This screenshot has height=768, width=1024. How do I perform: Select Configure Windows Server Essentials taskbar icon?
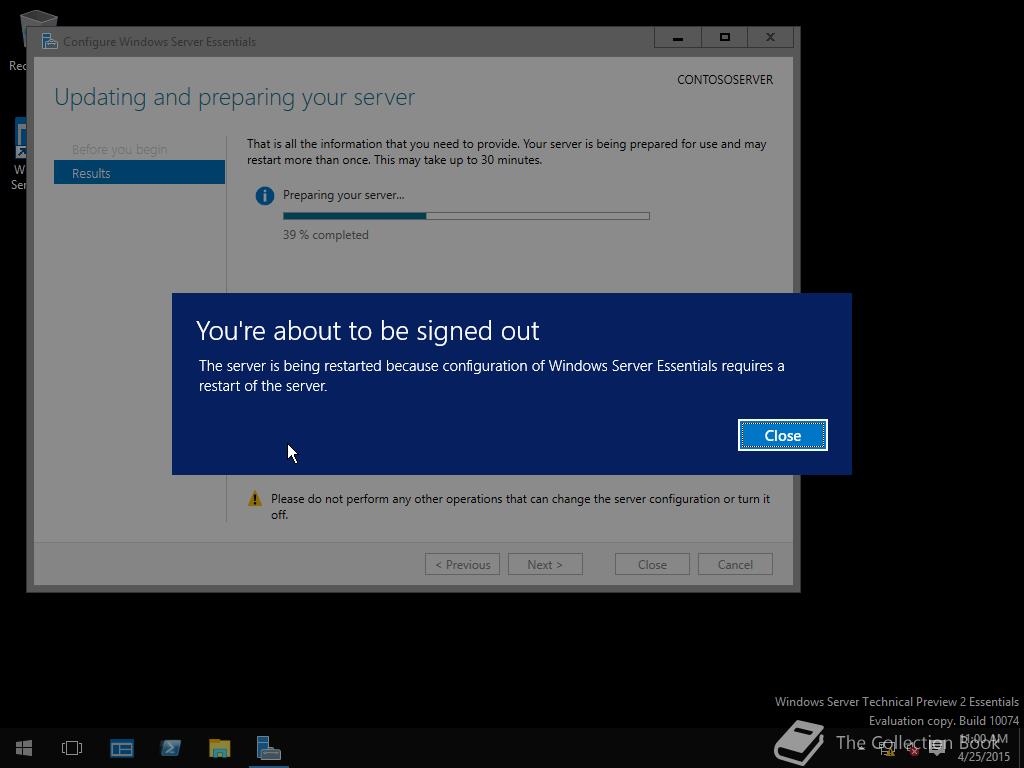(268, 748)
